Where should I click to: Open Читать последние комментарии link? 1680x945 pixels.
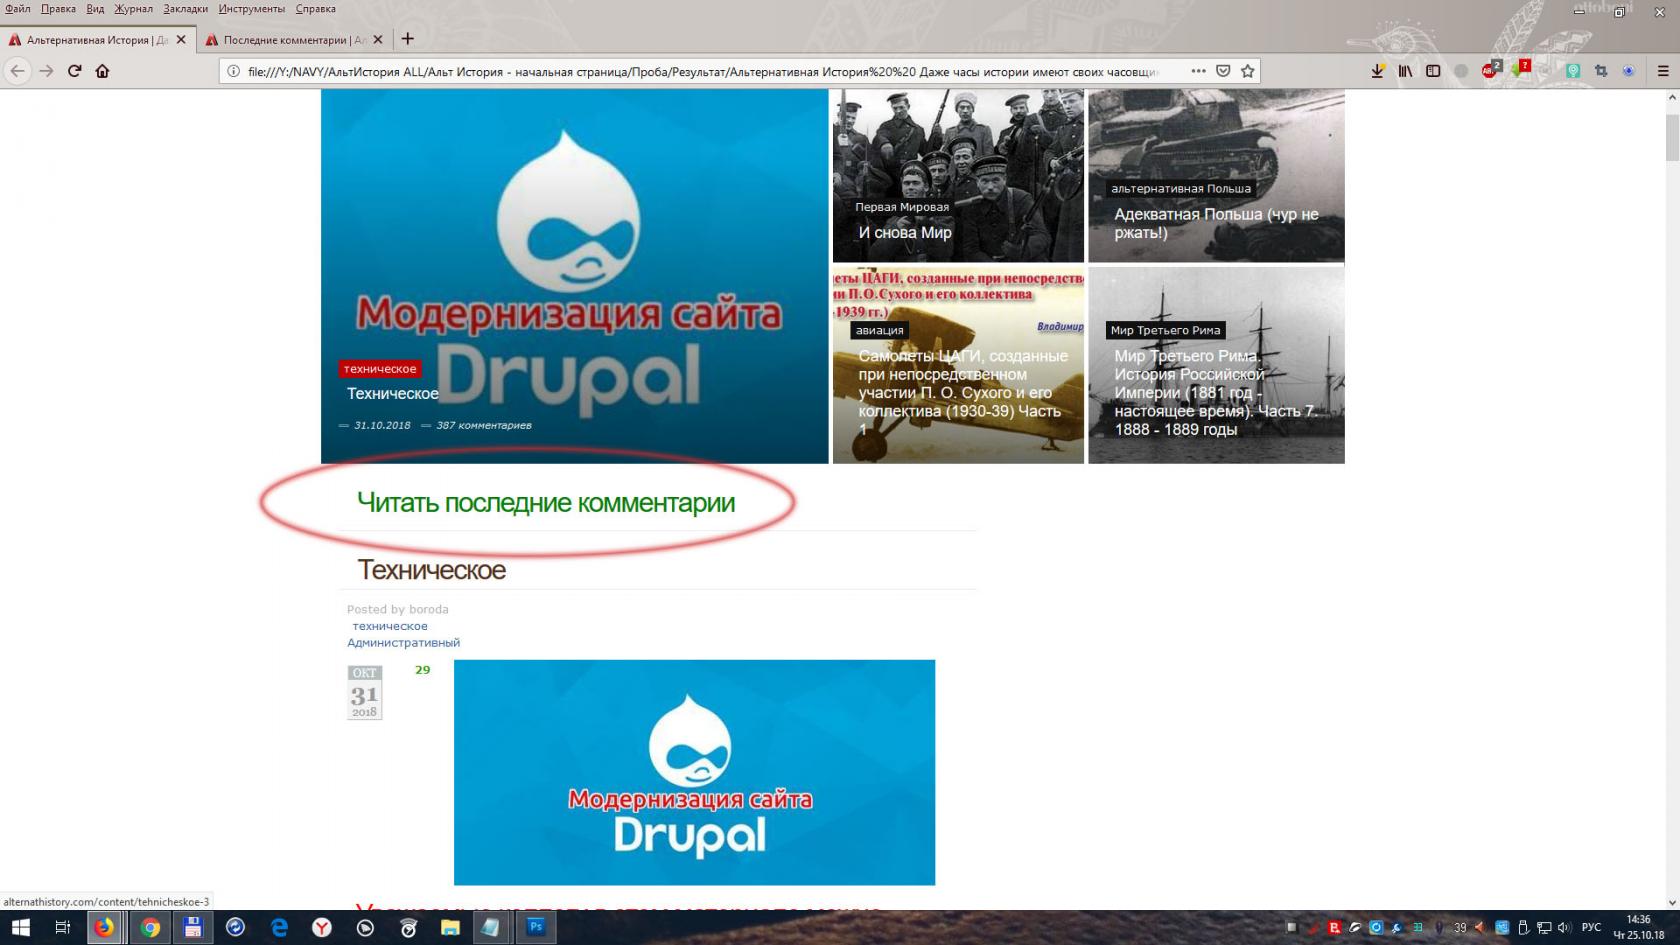click(546, 502)
